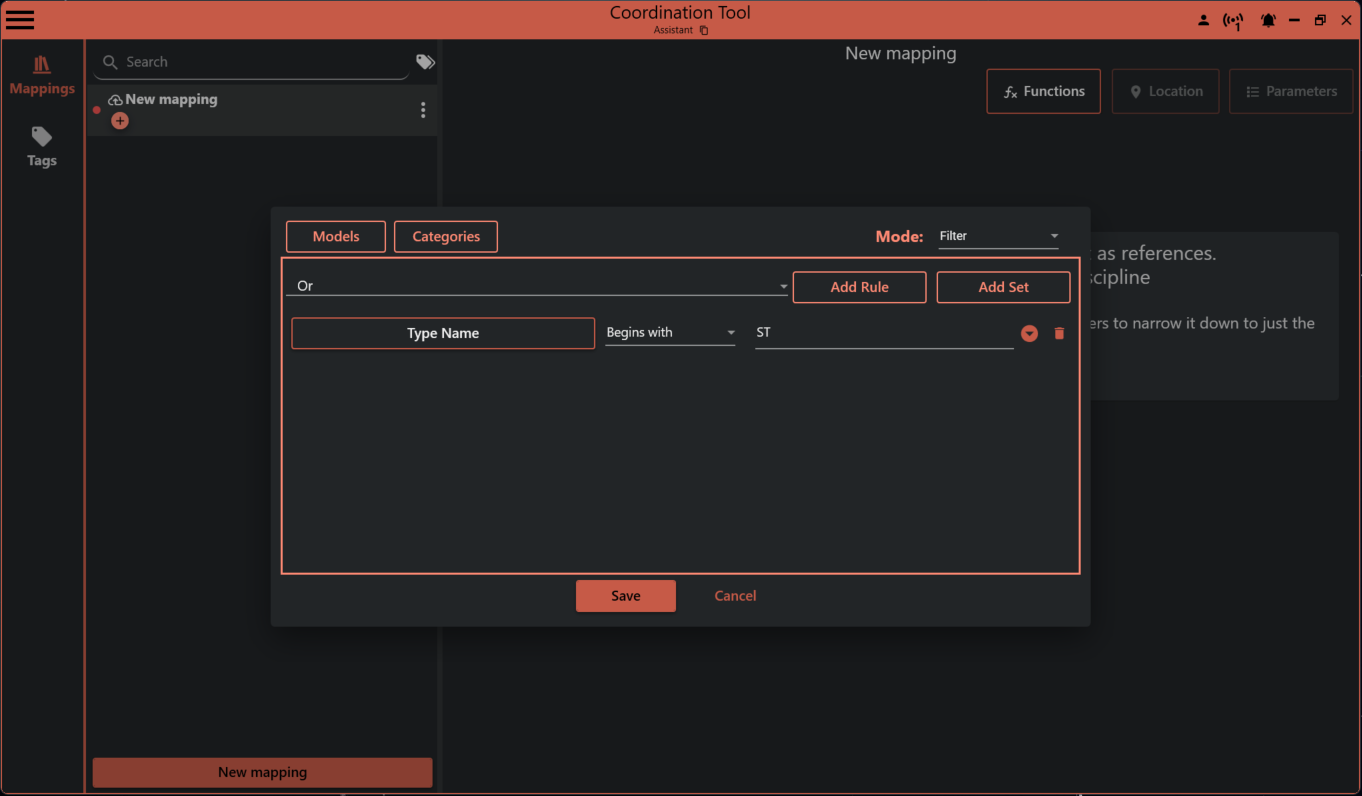Viewport: 1362px width, 796px height.
Task: Switch to the Categories tab
Action: 445,236
